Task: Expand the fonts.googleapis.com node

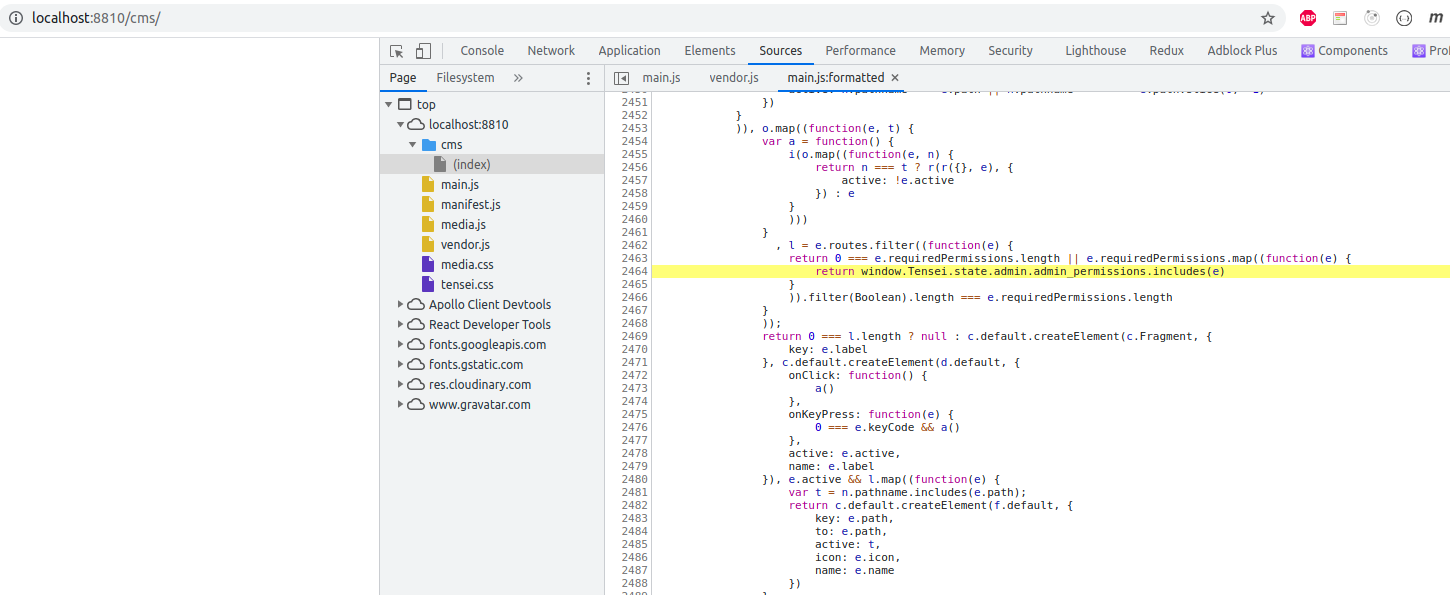Action: (400, 344)
